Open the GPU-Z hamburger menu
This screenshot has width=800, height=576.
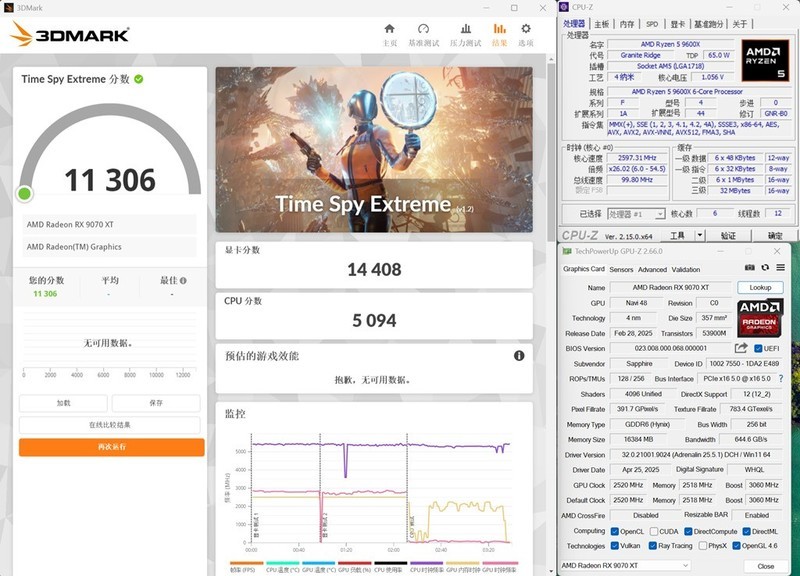click(x=781, y=268)
